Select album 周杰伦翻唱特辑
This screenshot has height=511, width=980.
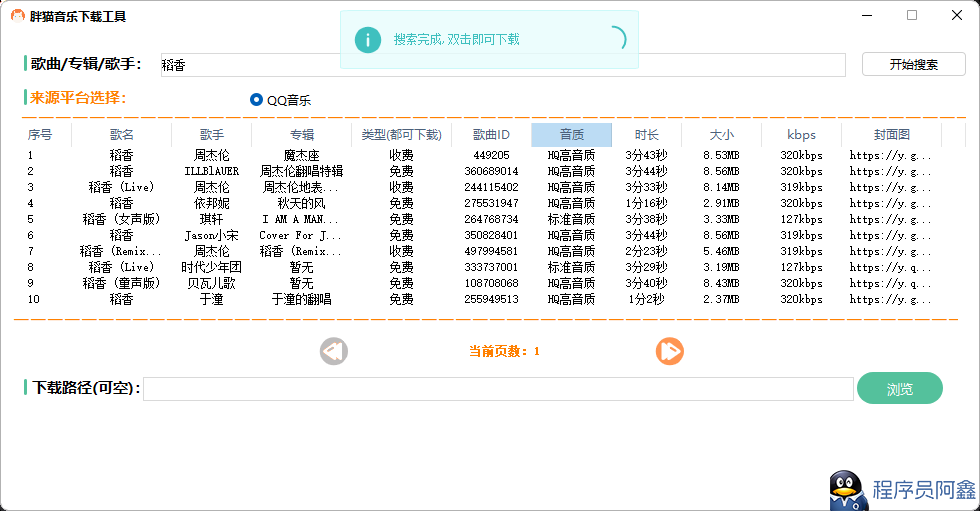(x=302, y=171)
